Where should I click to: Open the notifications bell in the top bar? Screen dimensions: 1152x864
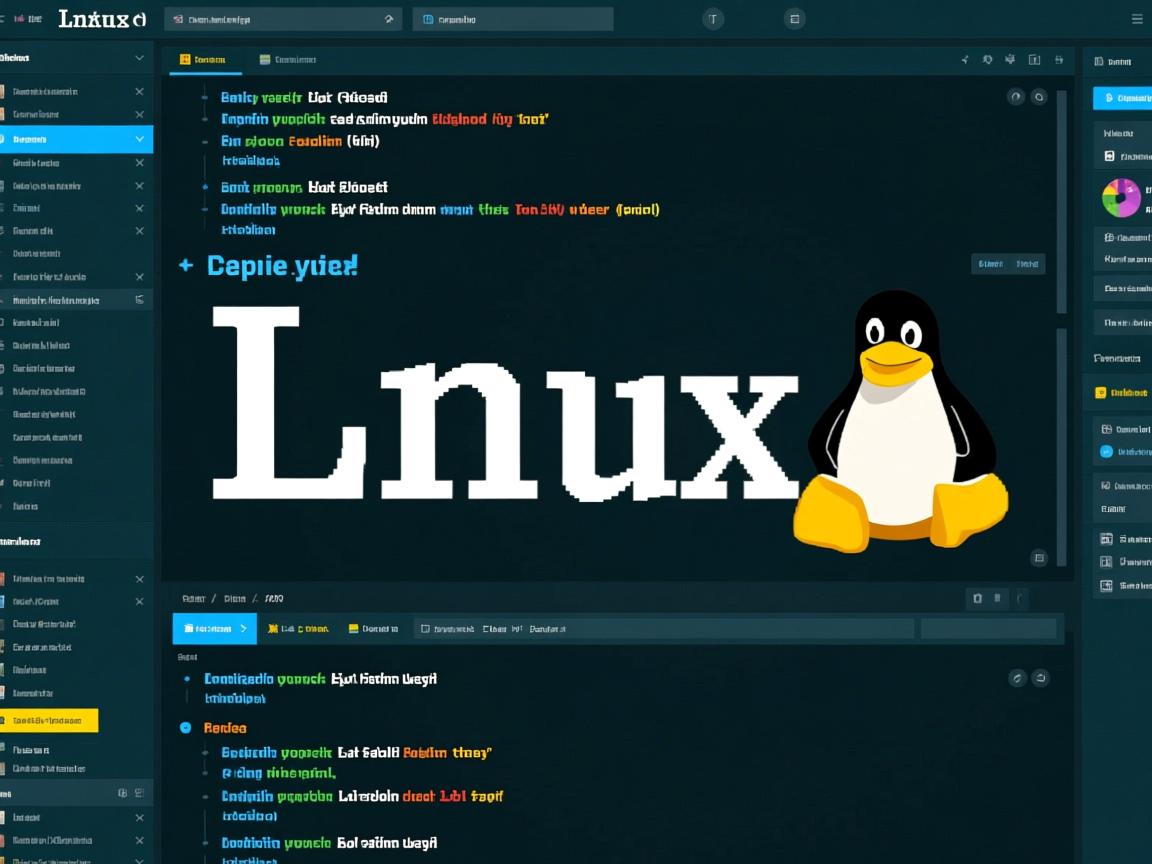(x=714, y=18)
